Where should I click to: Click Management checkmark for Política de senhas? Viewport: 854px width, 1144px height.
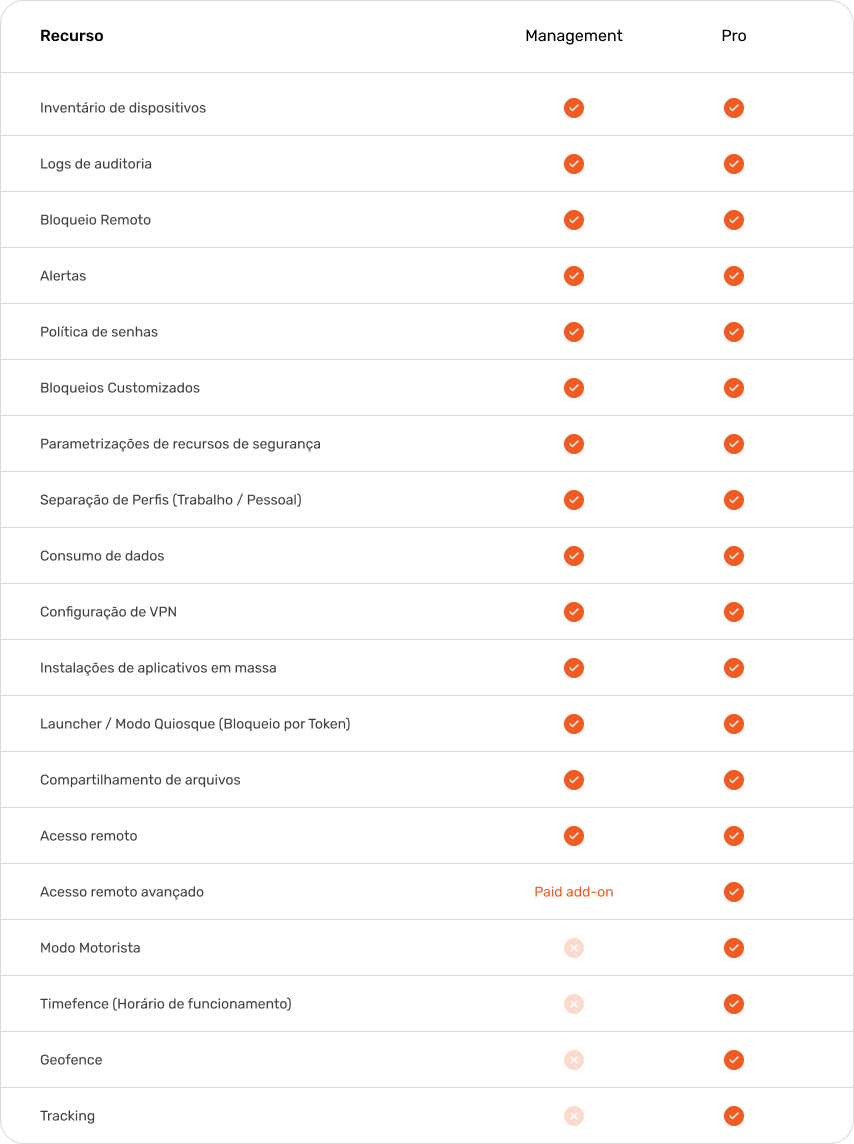coord(574,332)
